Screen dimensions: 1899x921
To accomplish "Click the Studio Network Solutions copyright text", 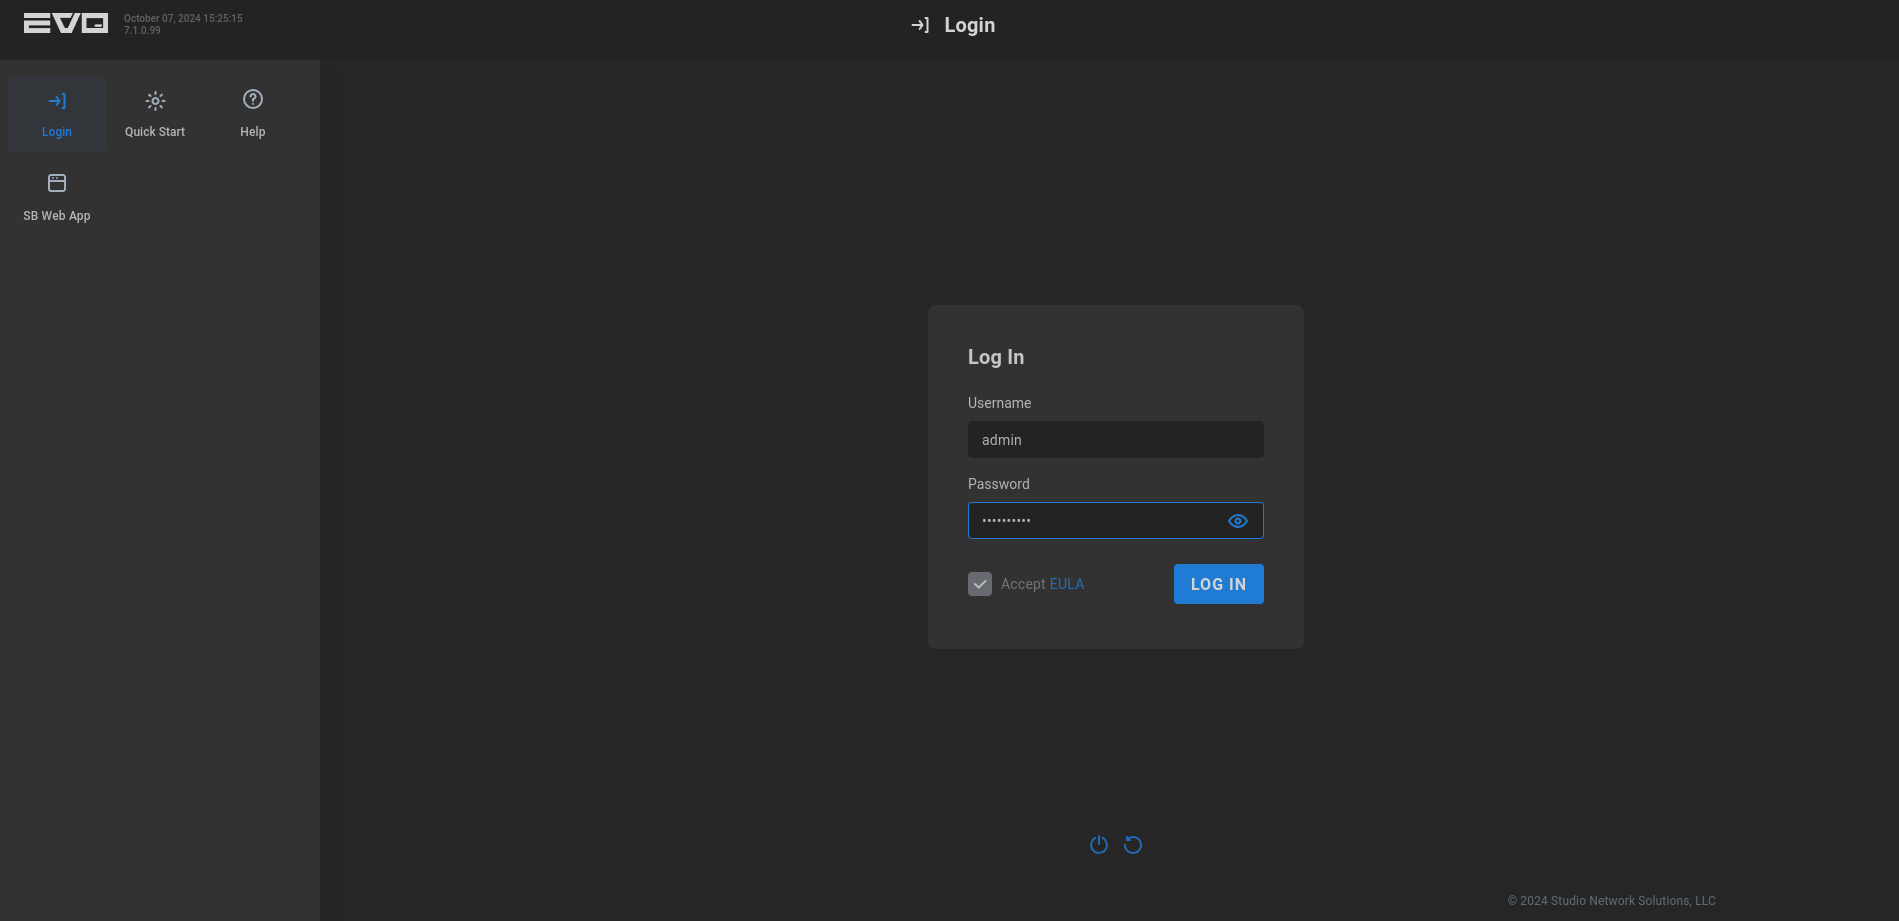I will pos(1612,901).
